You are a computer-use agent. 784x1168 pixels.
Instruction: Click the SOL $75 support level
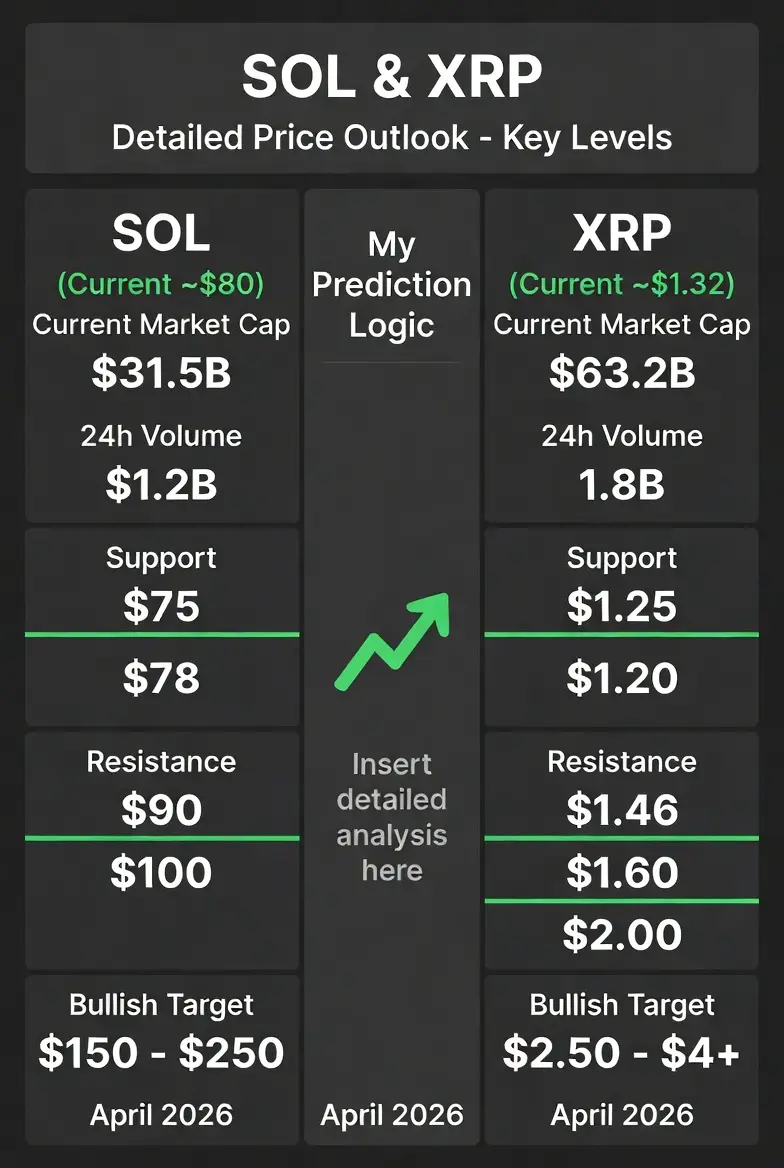(x=161, y=606)
